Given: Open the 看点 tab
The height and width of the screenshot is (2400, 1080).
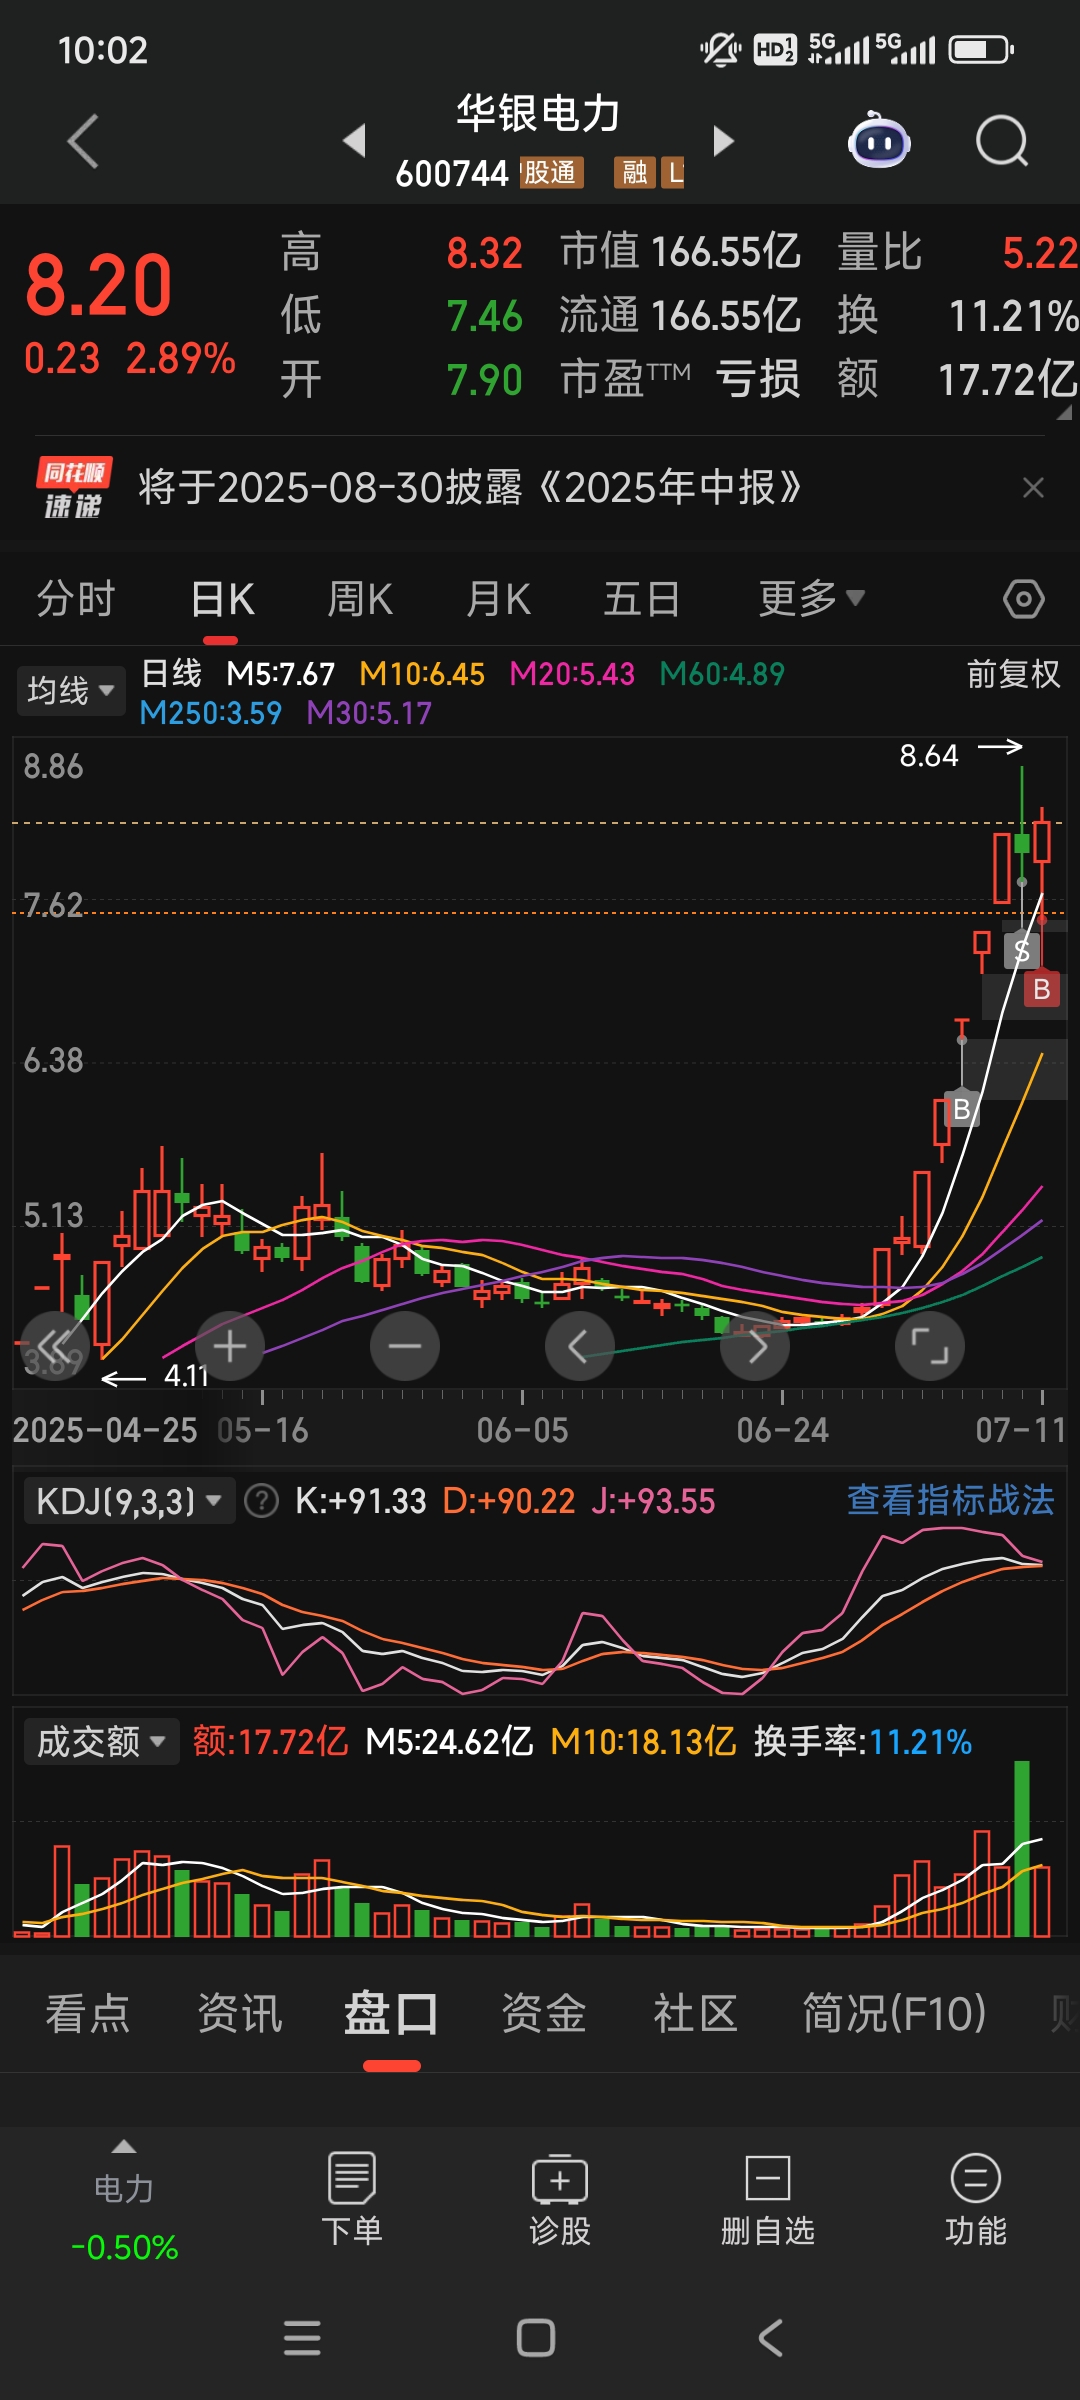Looking at the screenshot, I should [x=88, y=2013].
